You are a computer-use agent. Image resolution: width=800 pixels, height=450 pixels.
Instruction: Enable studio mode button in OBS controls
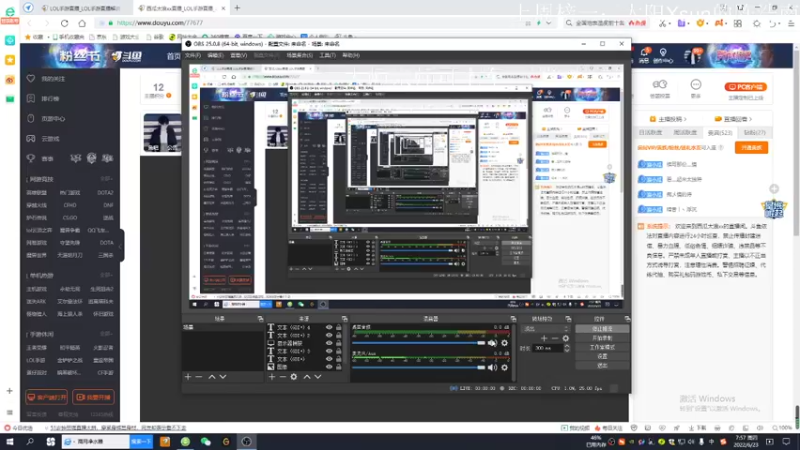coord(602,347)
